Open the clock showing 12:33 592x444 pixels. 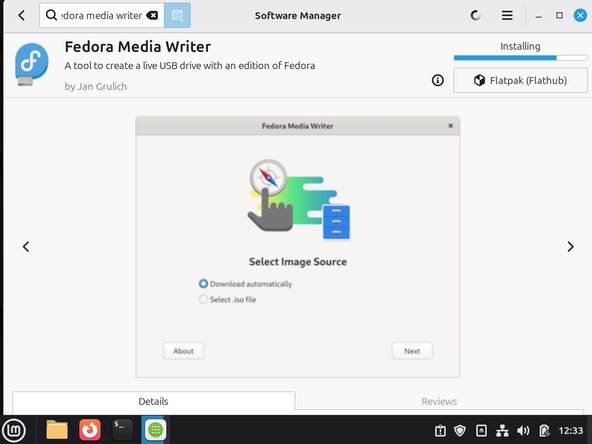[x=571, y=430]
